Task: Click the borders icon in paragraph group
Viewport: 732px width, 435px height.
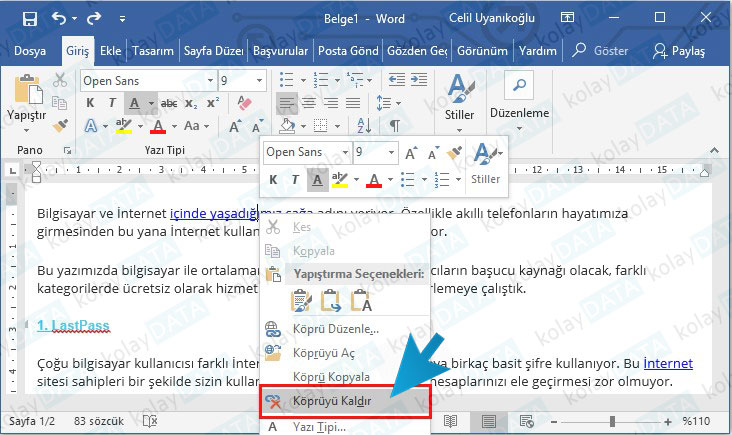Action: (321, 126)
